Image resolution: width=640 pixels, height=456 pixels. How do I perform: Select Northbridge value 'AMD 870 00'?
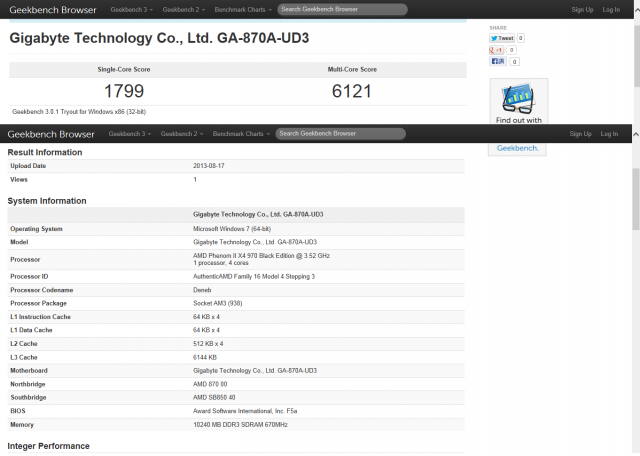(x=210, y=384)
